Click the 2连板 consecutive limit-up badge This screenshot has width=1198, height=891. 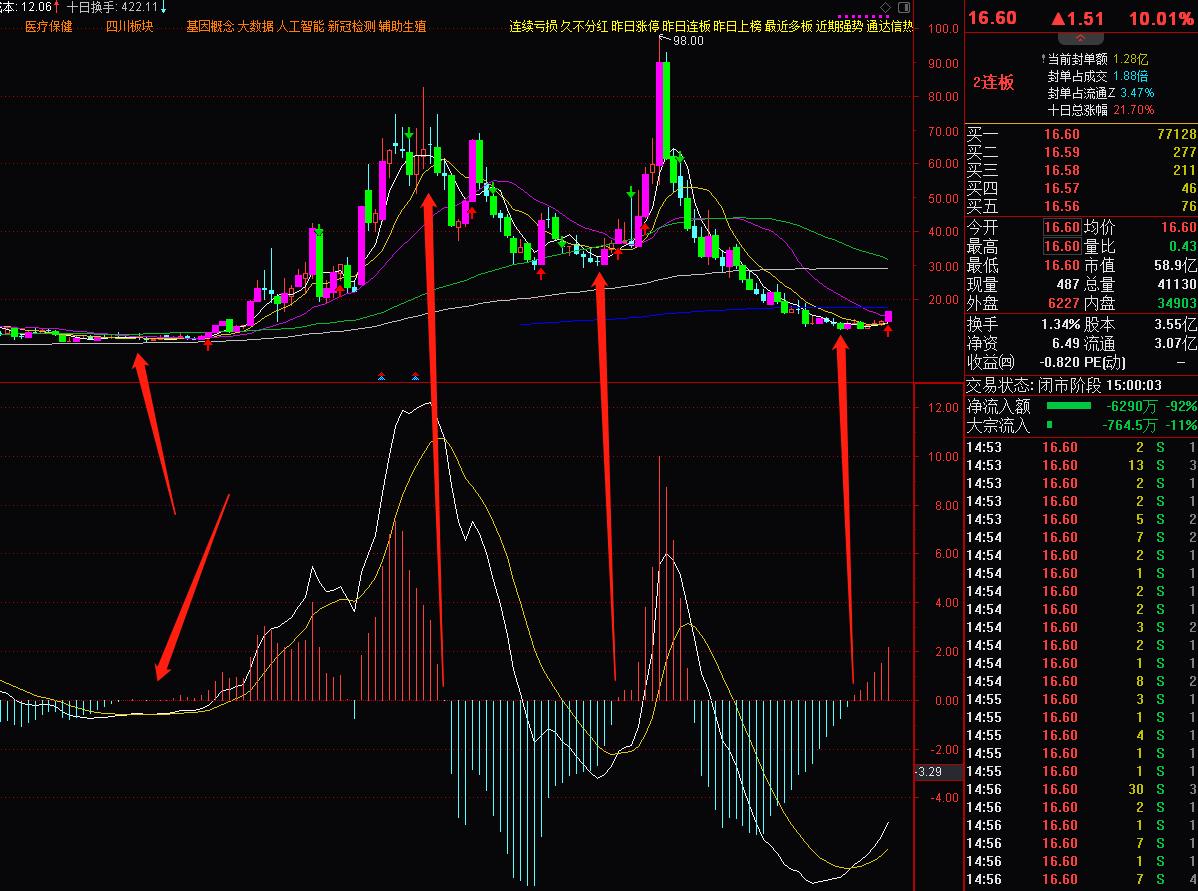[x=993, y=83]
